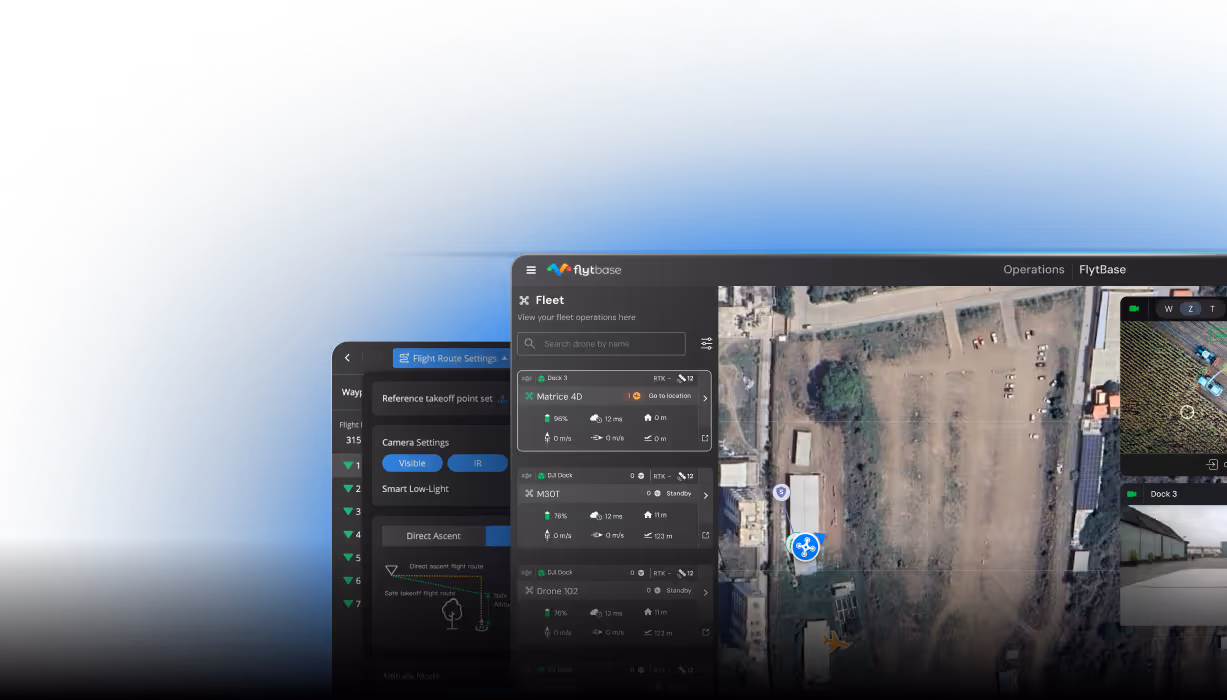Select the M30T drone name
This screenshot has width=1227, height=700.
click(548, 494)
